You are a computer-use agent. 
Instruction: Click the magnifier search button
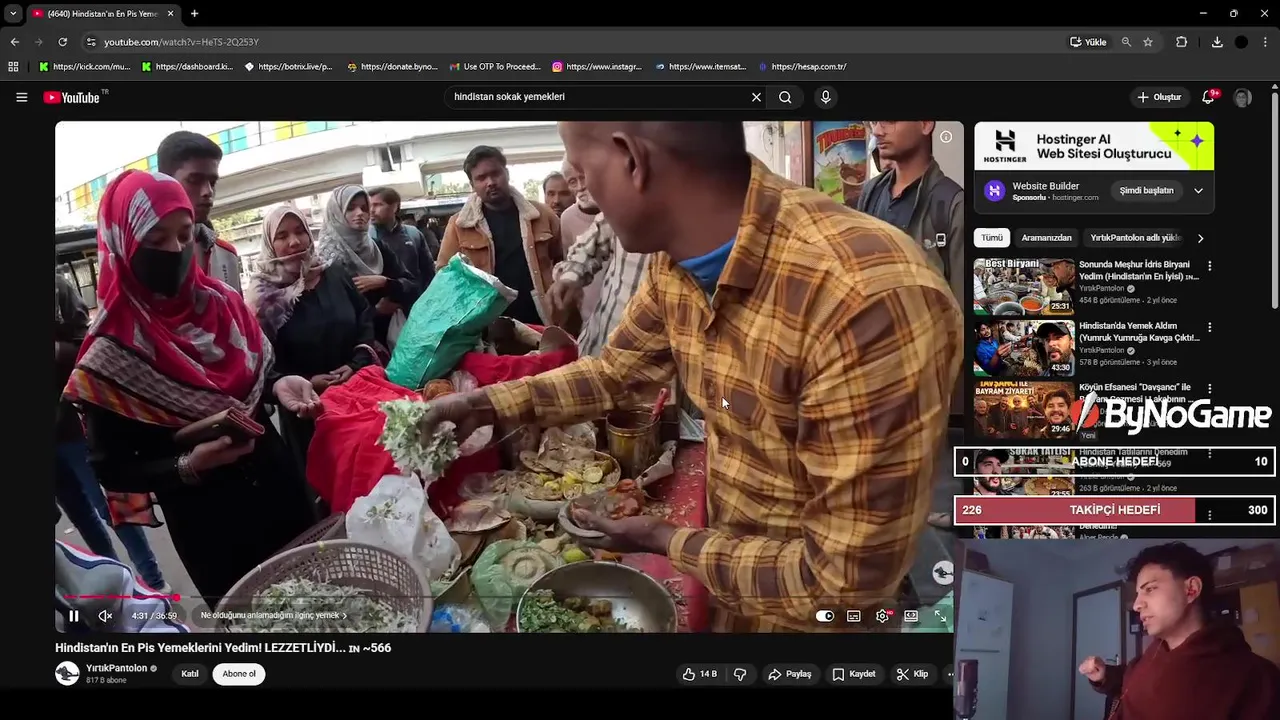point(785,97)
